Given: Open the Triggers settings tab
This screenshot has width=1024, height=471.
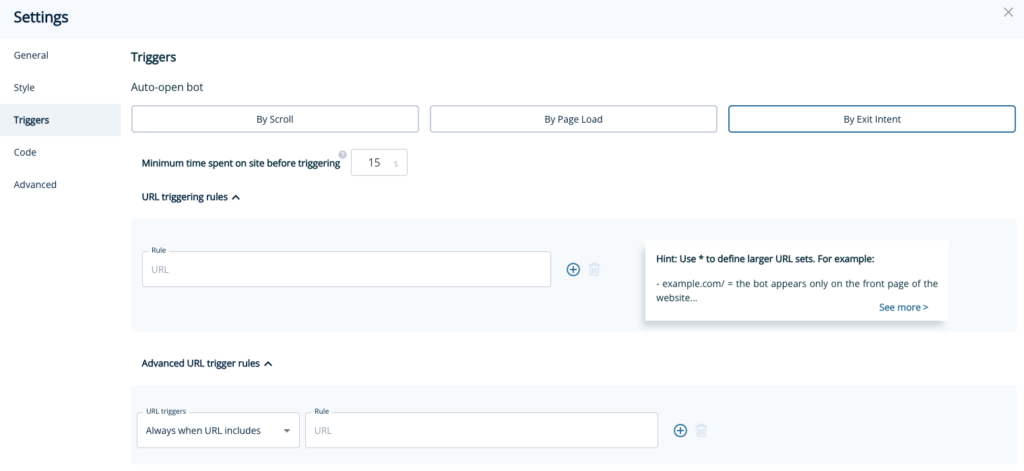Looking at the screenshot, I should pos(60,120).
